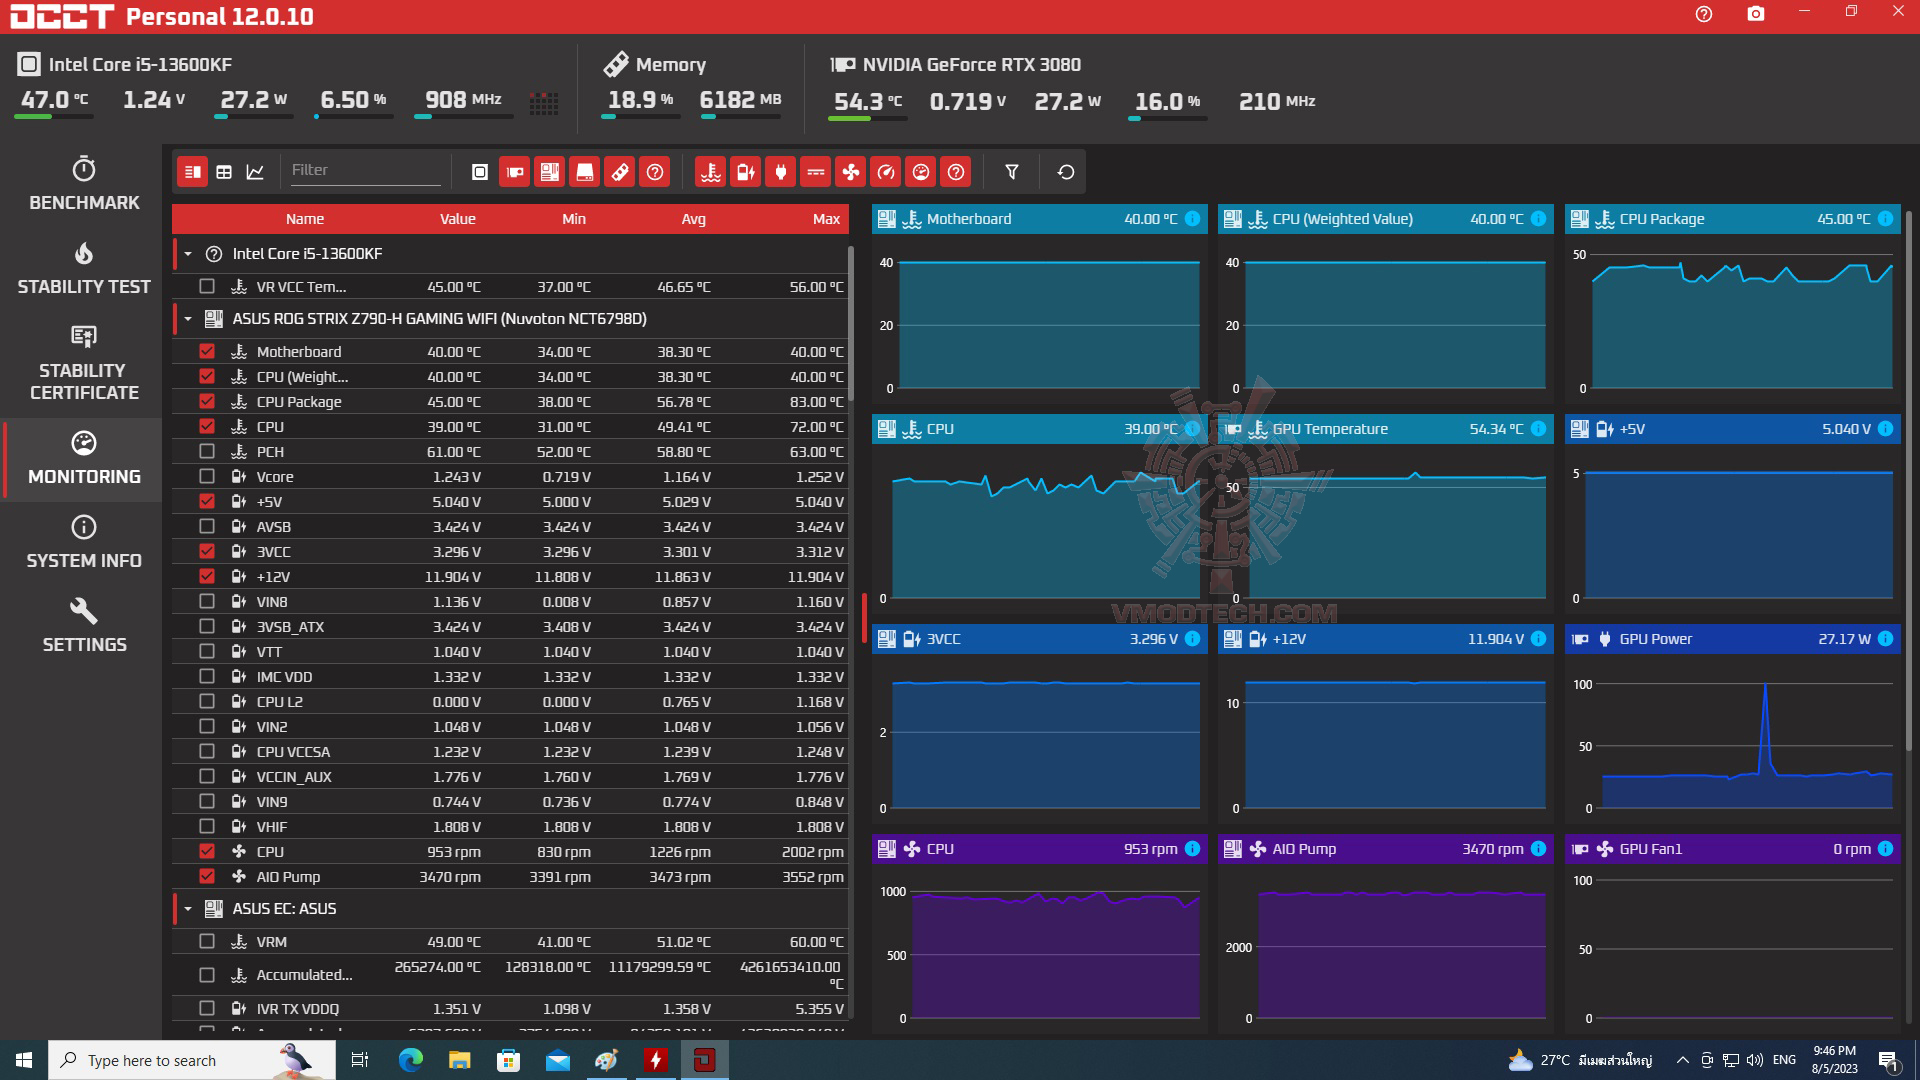Toggle temperature sensors filter icon
Viewport: 1920px width, 1080px height.
pos(711,172)
